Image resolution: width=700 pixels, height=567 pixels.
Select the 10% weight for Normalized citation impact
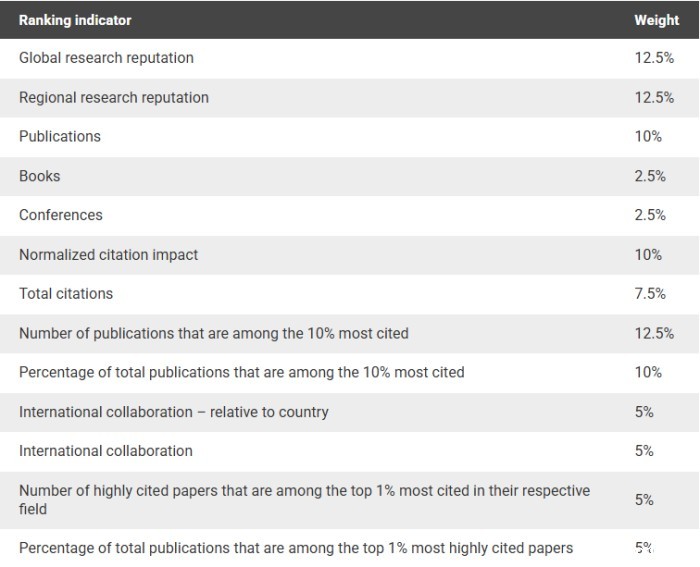[x=648, y=255]
